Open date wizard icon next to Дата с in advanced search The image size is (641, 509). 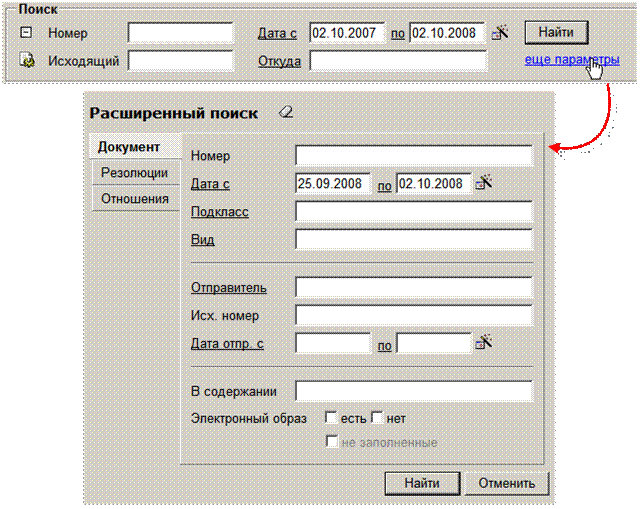[x=484, y=183]
